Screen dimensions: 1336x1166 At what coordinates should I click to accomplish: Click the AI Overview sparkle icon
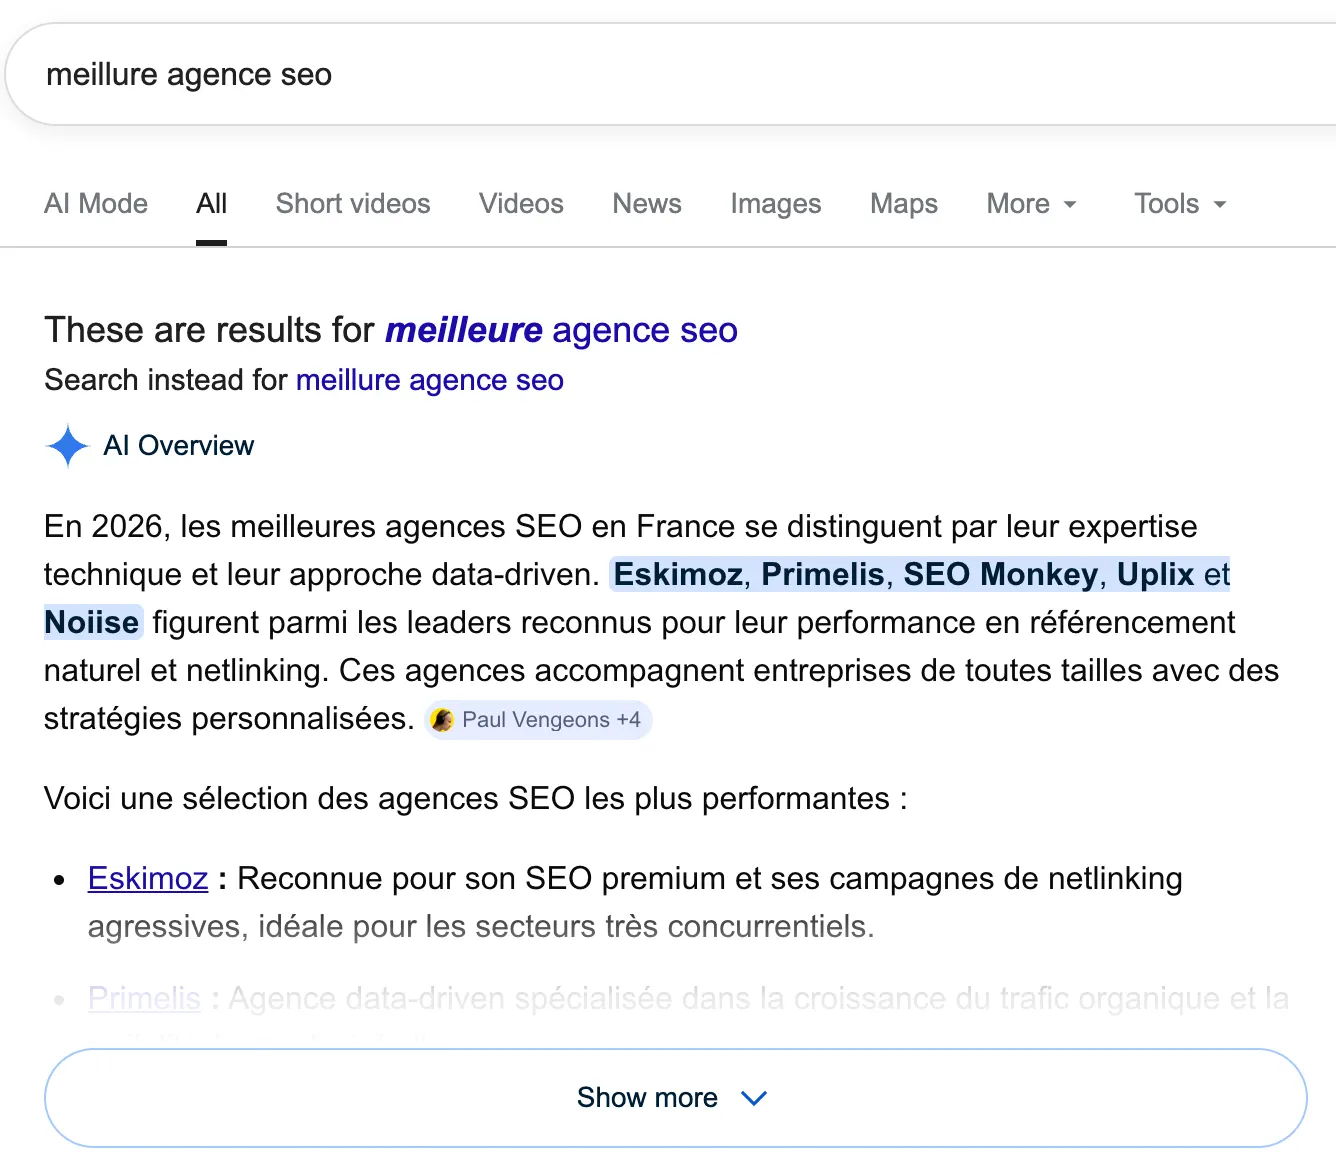[67, 446]
